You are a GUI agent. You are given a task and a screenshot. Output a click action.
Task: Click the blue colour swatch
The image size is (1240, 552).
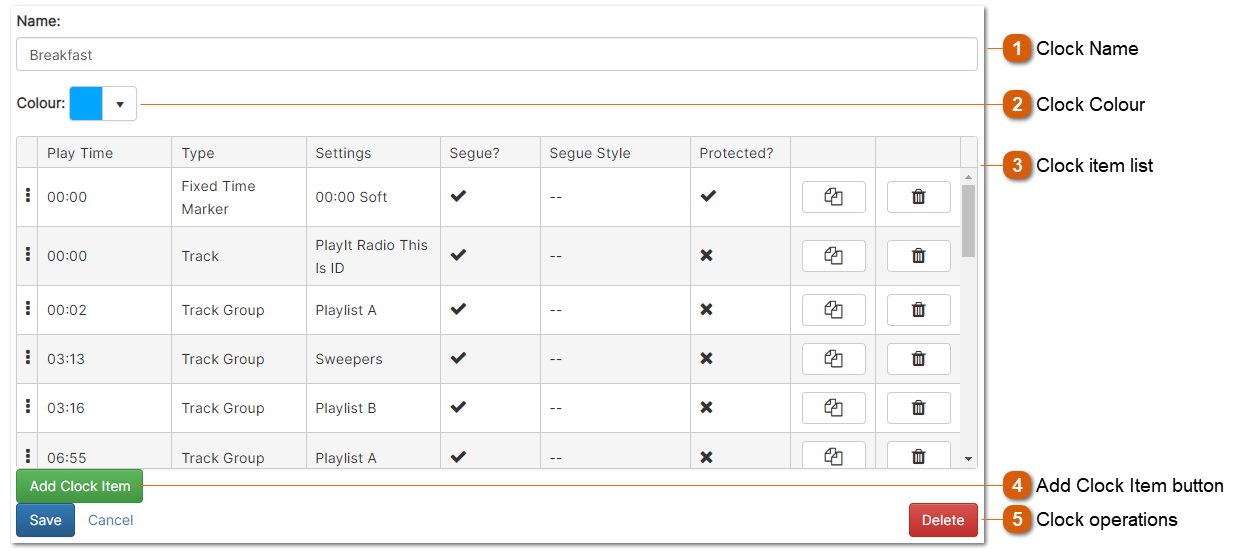pos(86,104)
